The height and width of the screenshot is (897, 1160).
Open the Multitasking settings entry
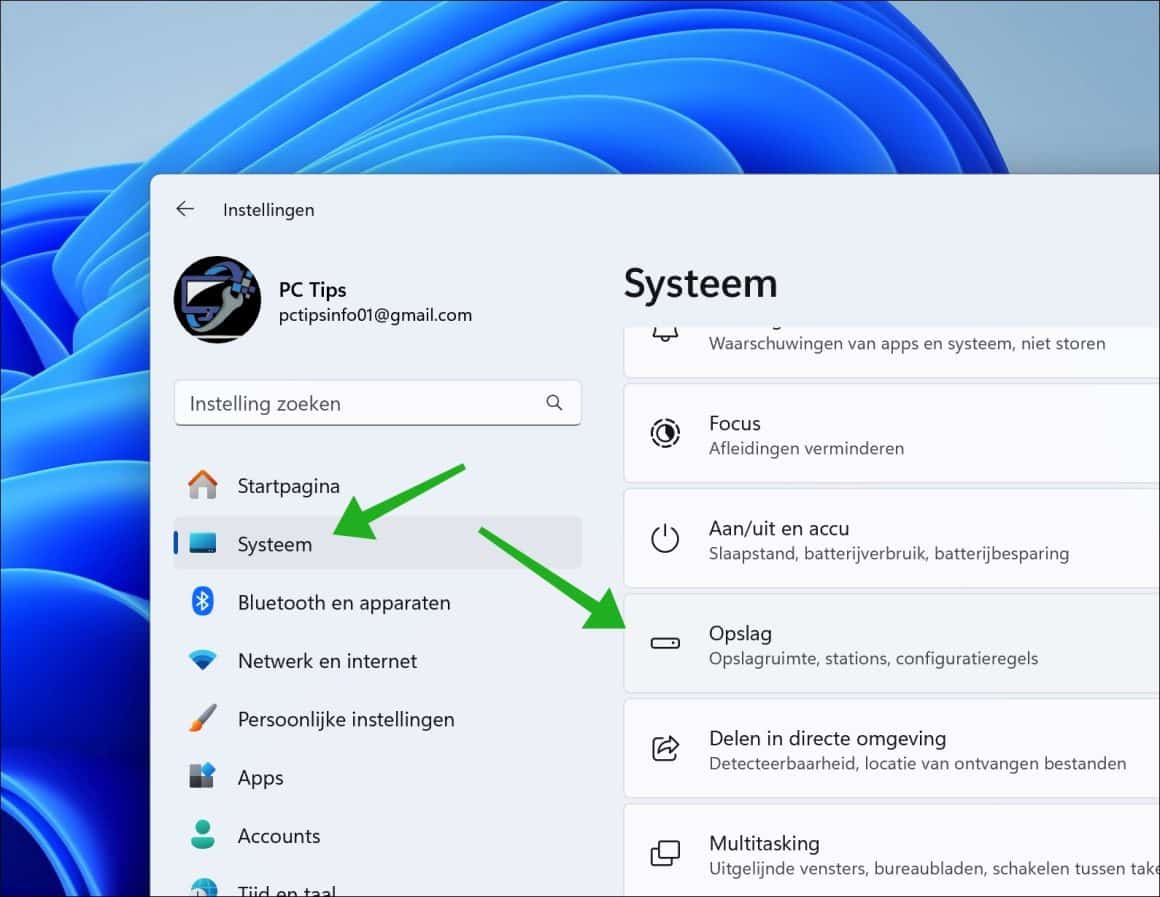[x=850, y=852]
